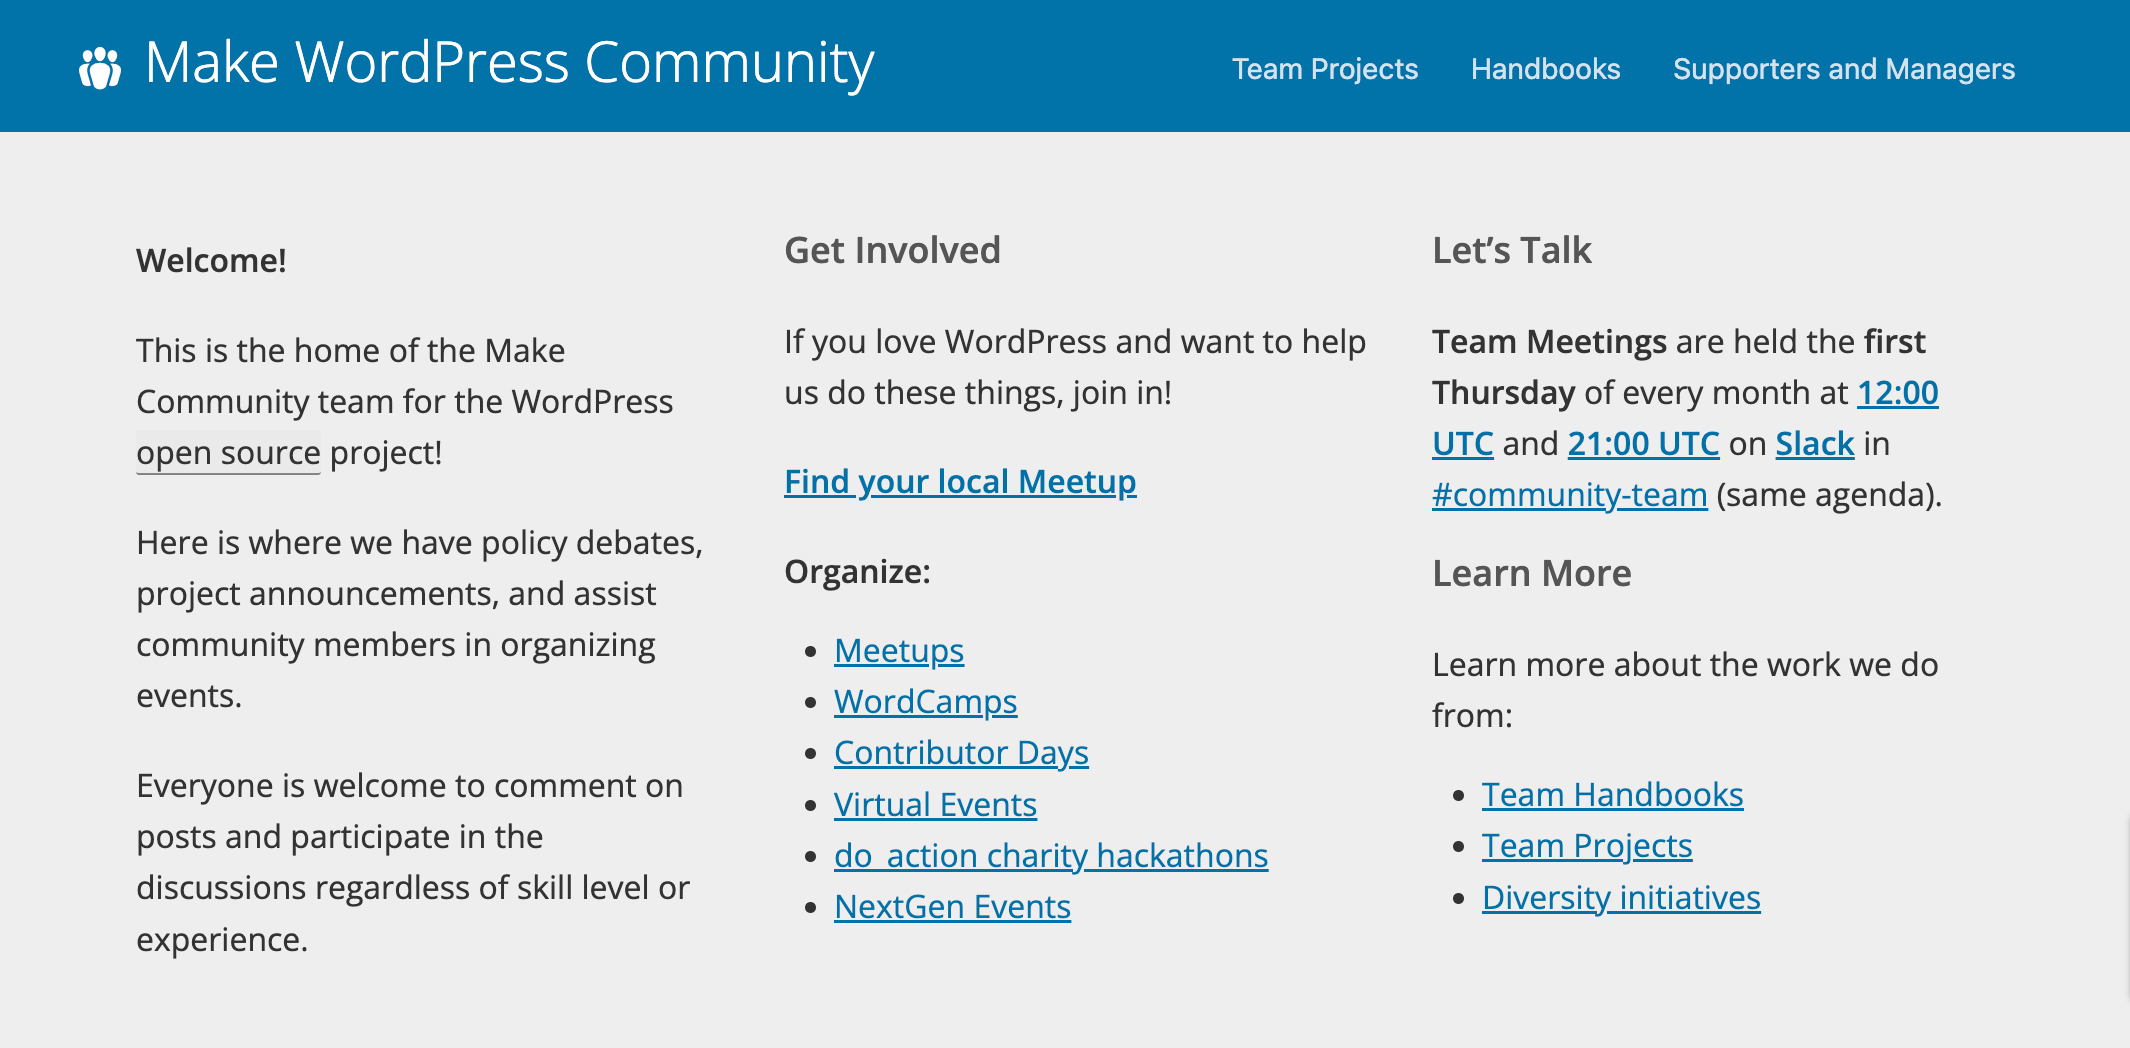2130x1048 pixels.
Task: Open the Slack link
Action: [x=1815, y=444]
